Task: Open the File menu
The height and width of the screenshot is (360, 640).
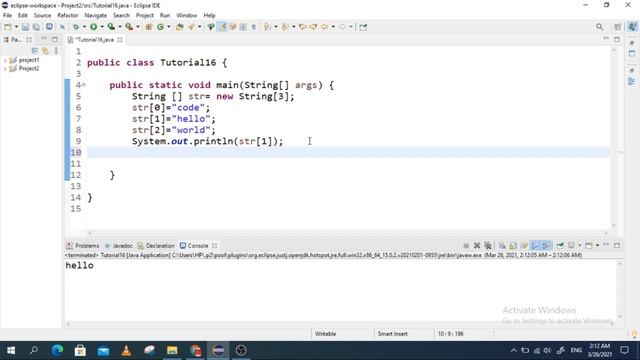Action: [x=7, y=15]
